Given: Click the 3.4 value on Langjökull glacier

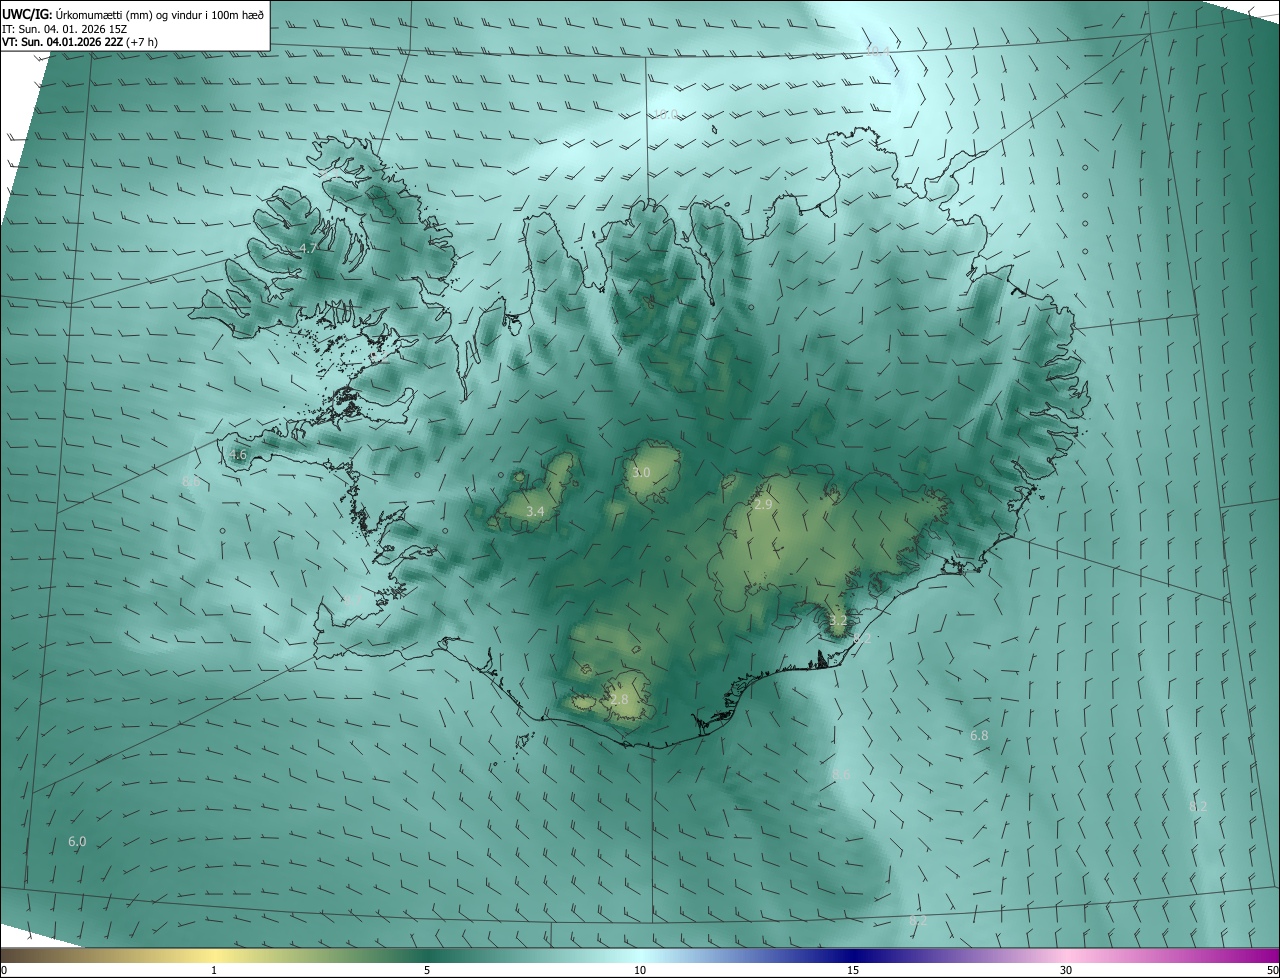Looking at the screenshot, I should (x=535, y=511).
